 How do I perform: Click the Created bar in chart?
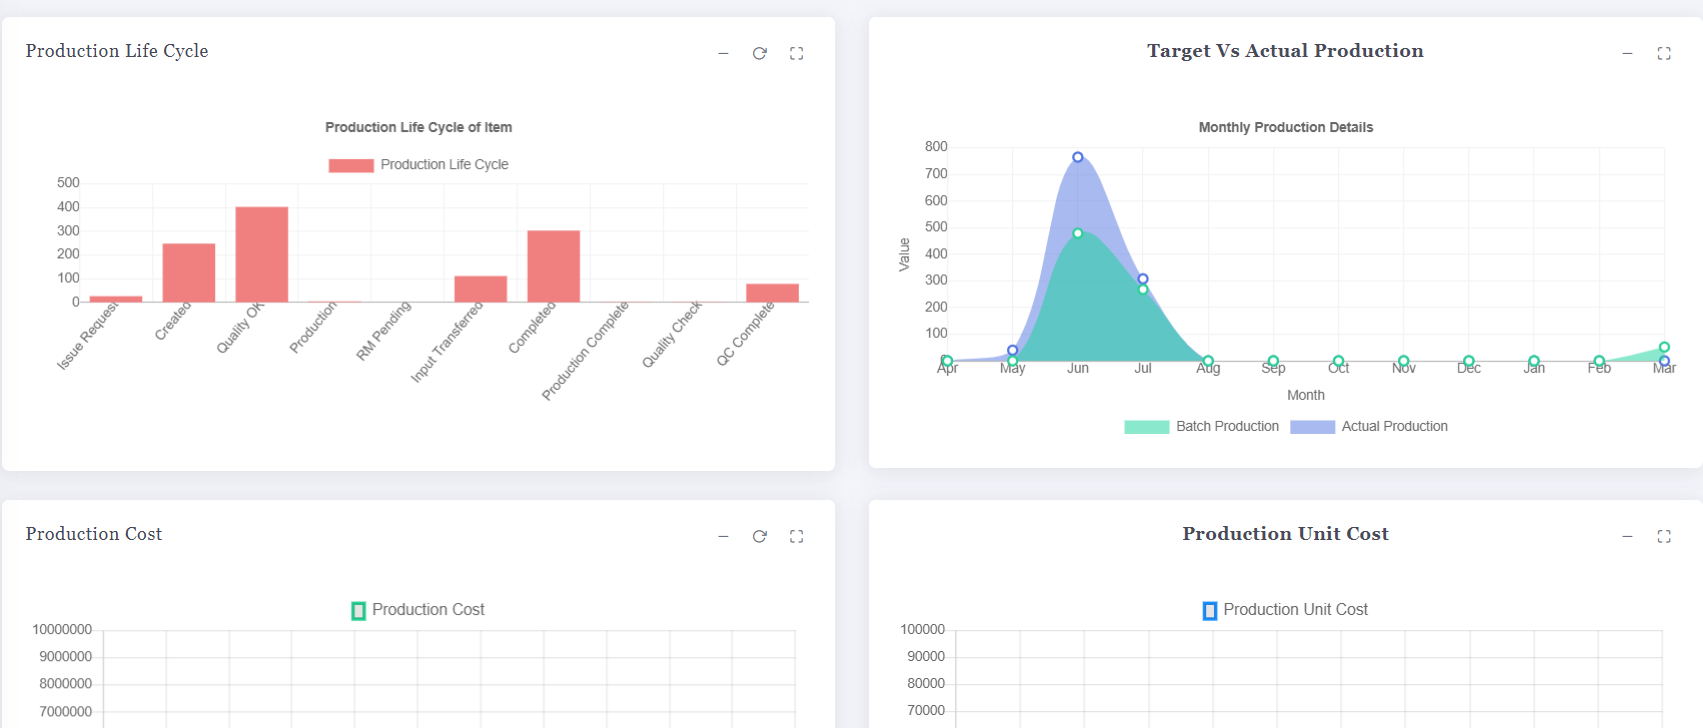point(189,273)
